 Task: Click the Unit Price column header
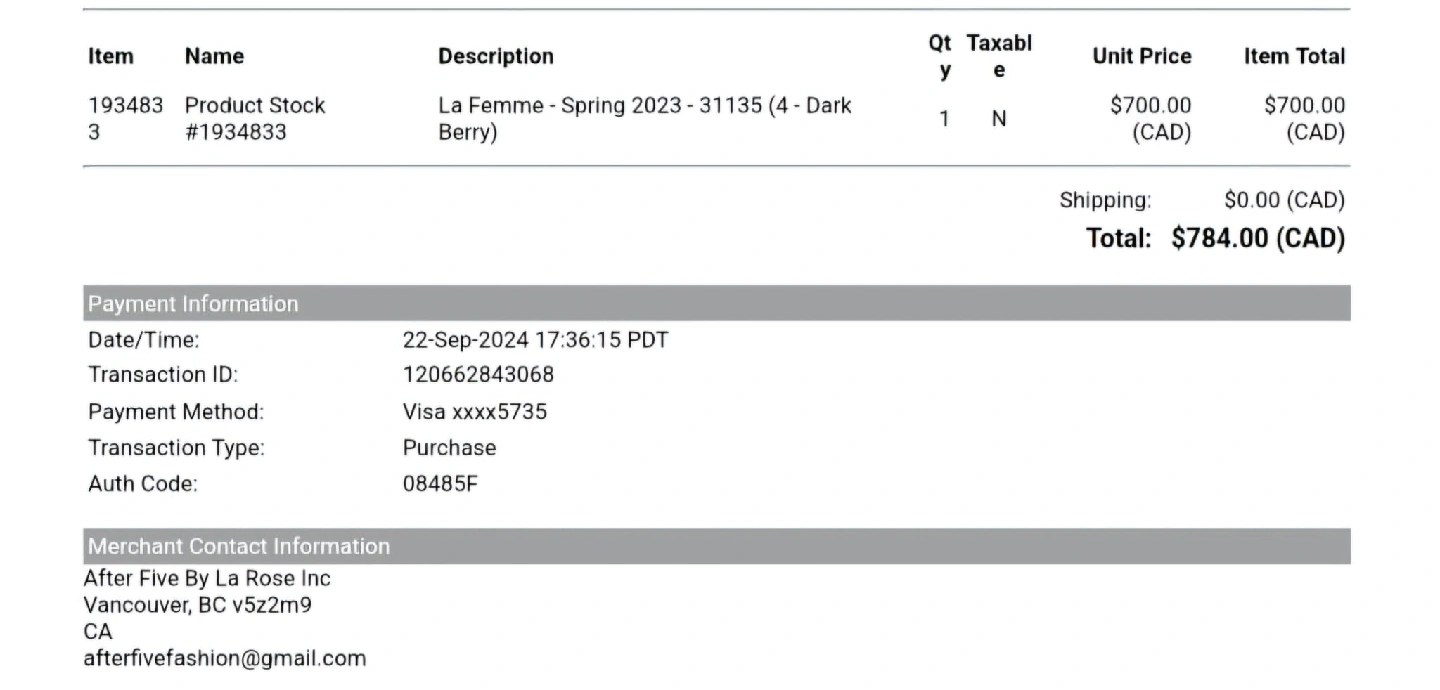coord(1142,57)
